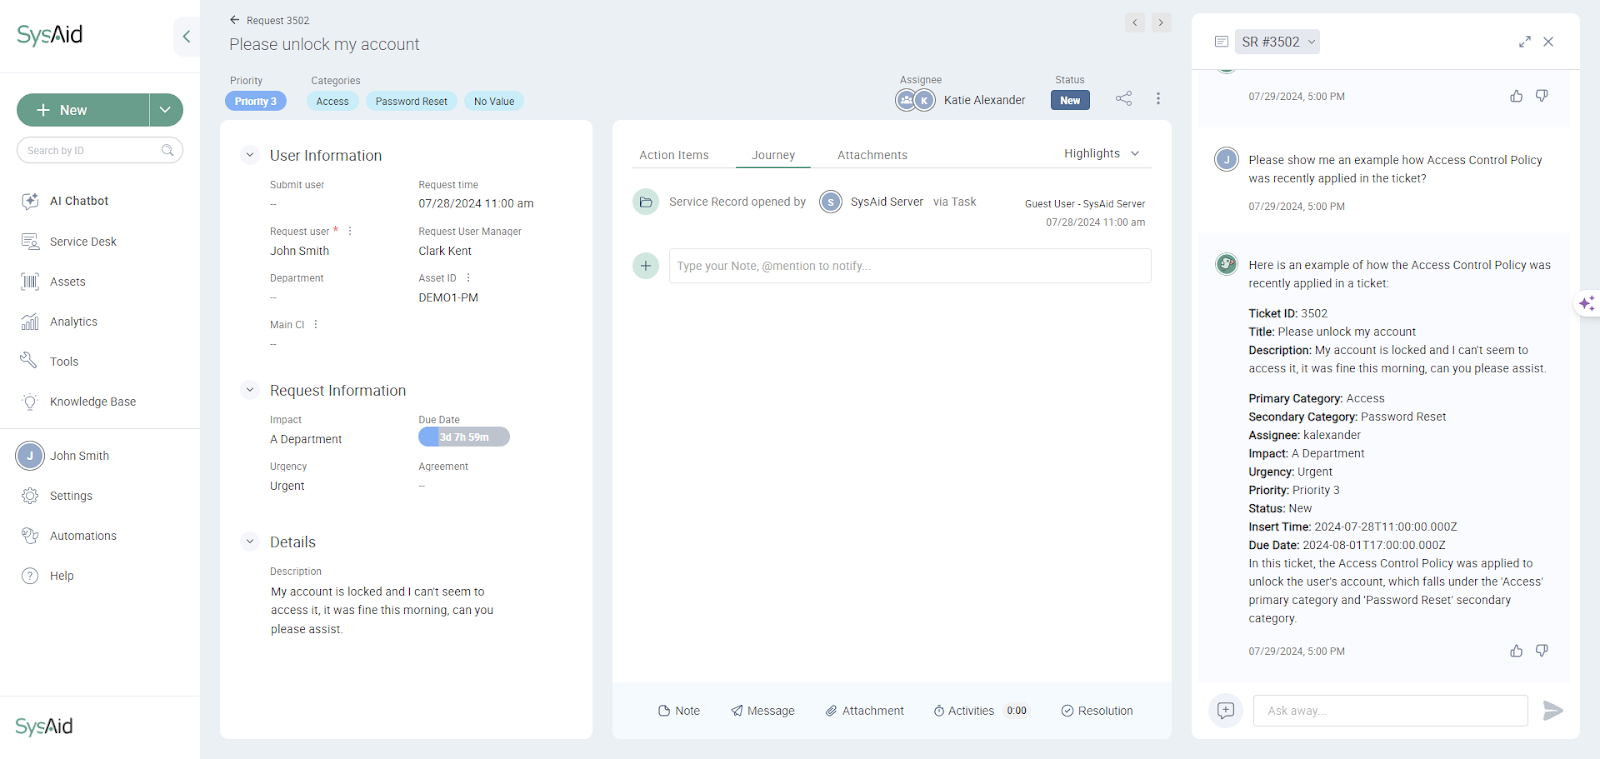Go to previous request with the left arrow
The width and height of the screenshot is (1600, 759).
1135,22
